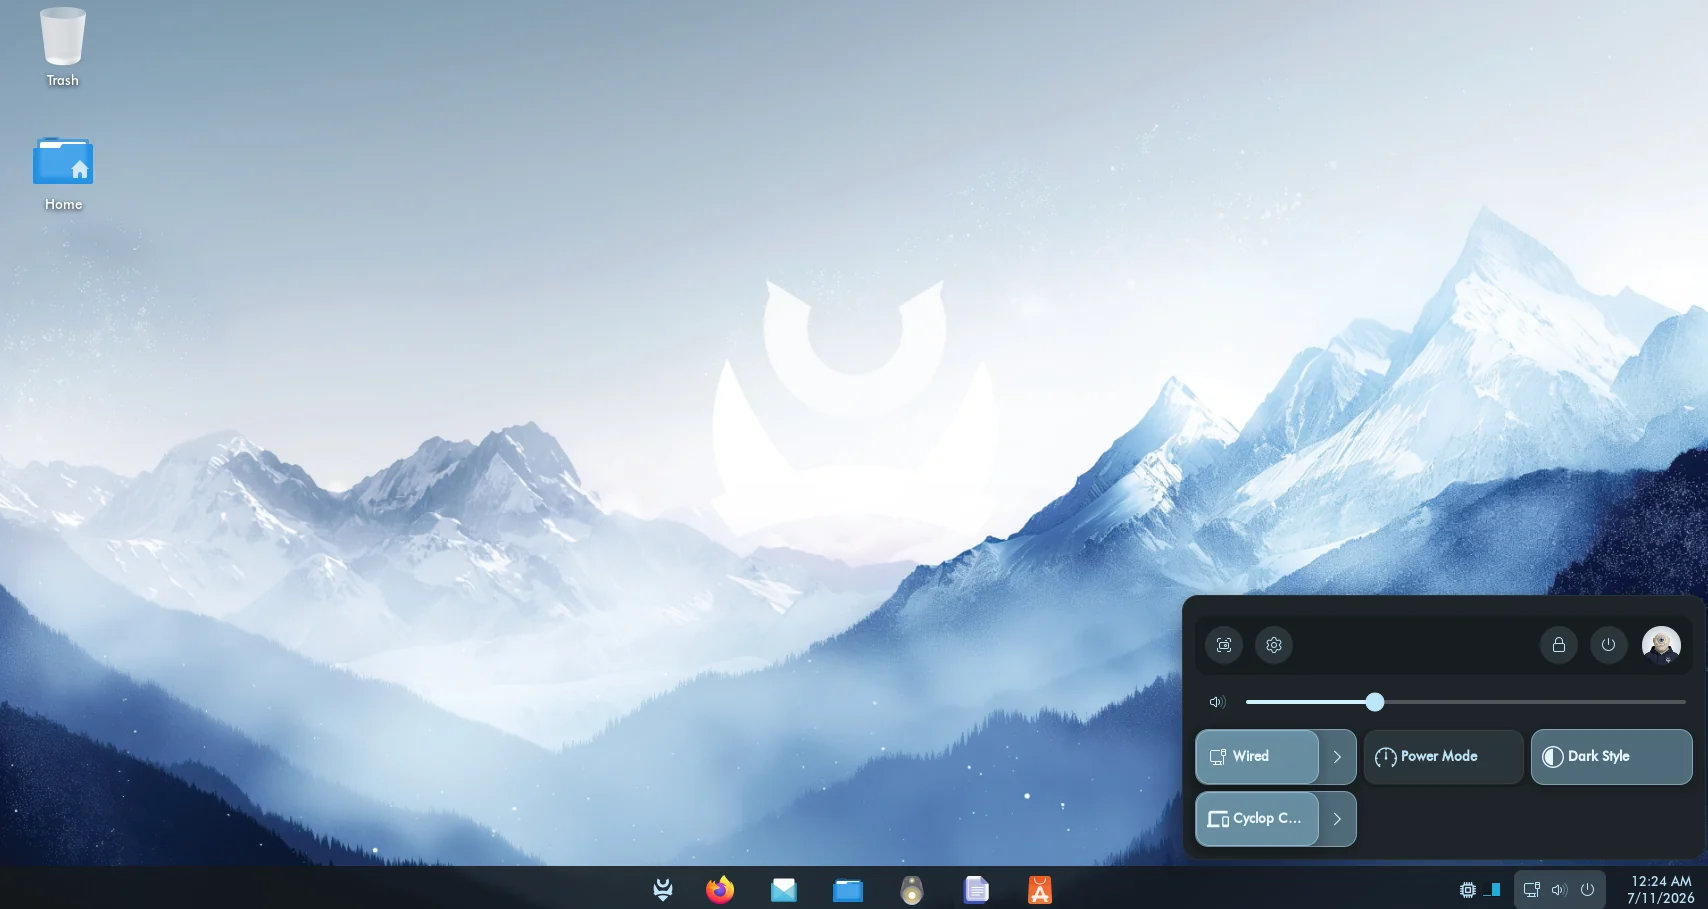Open the clock and date in the panel
Screen dimensions: 1708x909
point(1660,889)
